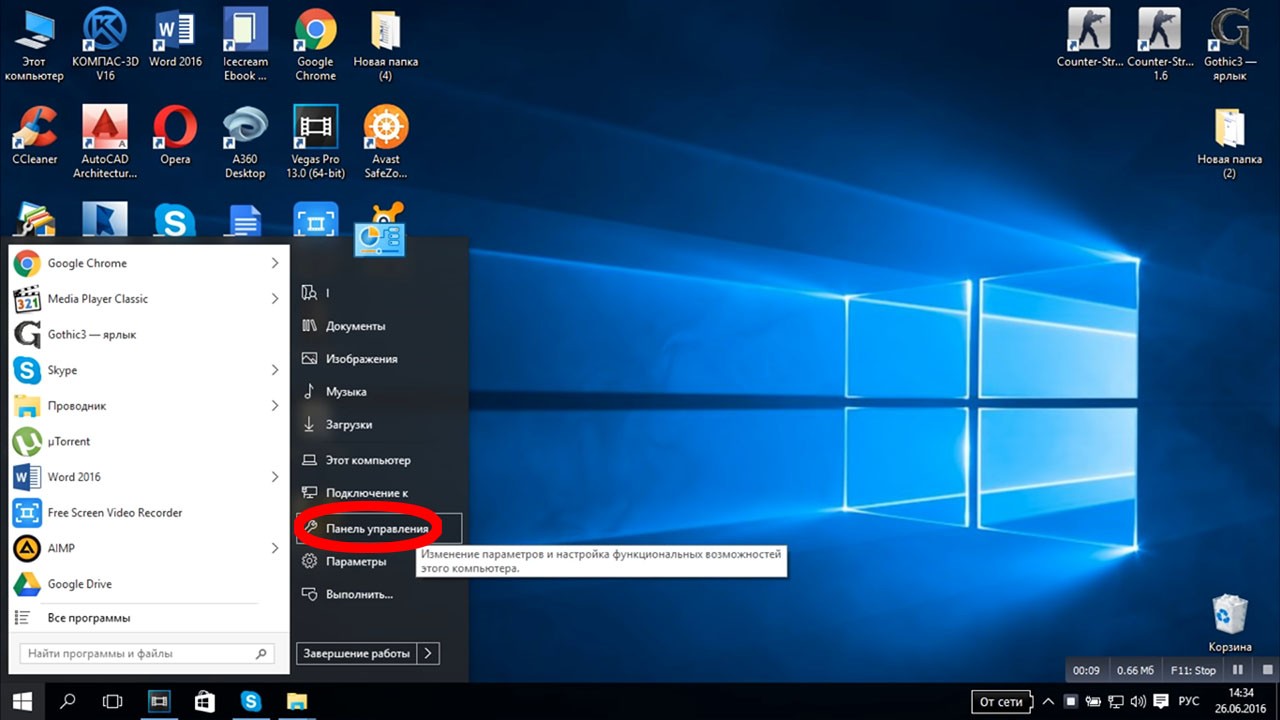
Task: Select the Этот компьютер desktop icon
Action: [33, 45]
